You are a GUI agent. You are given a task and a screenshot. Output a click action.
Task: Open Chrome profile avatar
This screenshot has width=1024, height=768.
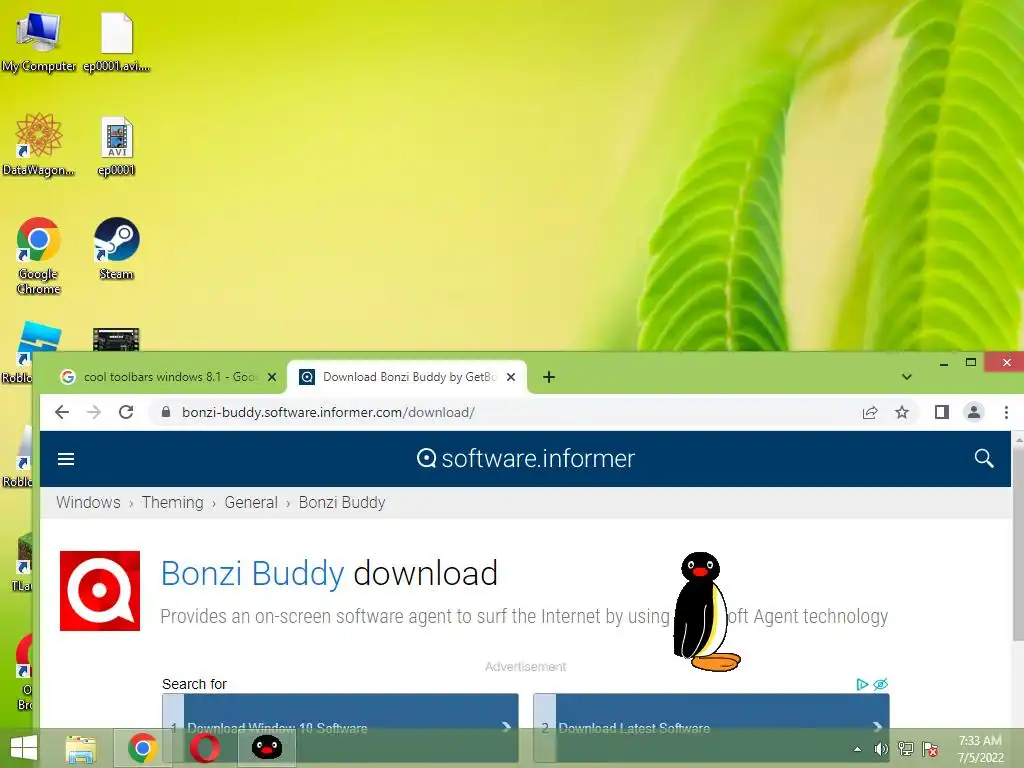tap(974, 412)
